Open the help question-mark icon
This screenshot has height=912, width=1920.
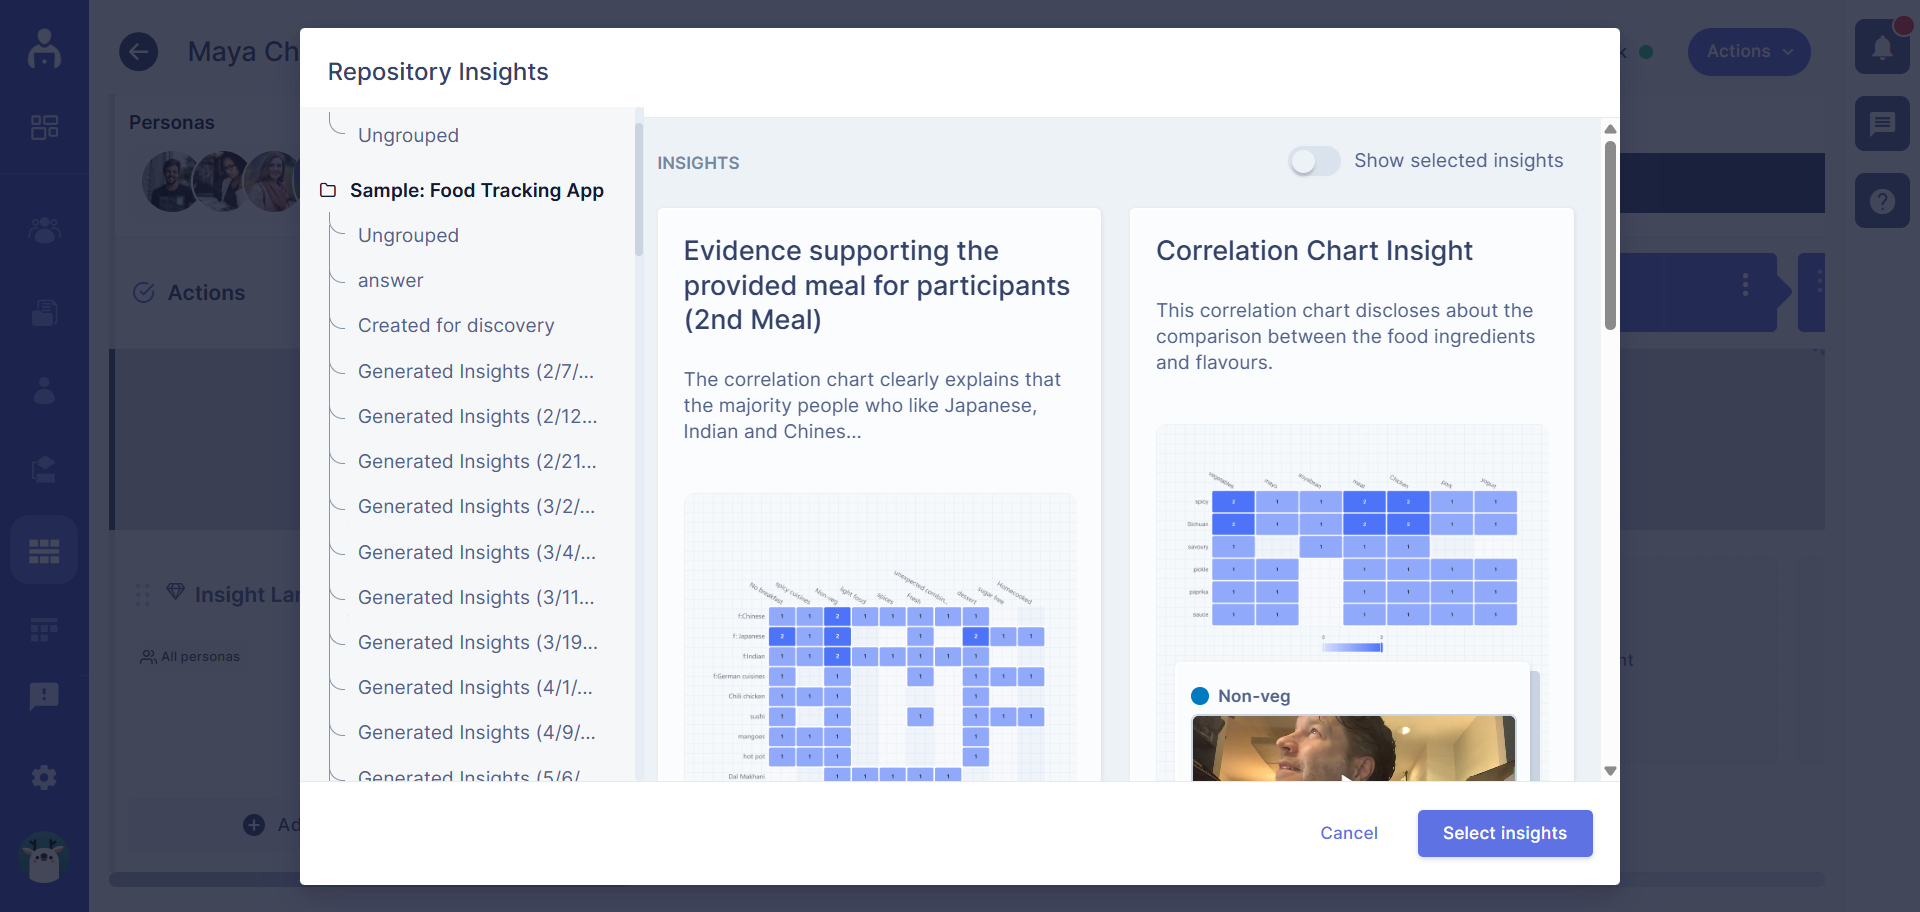(1884, 200)
